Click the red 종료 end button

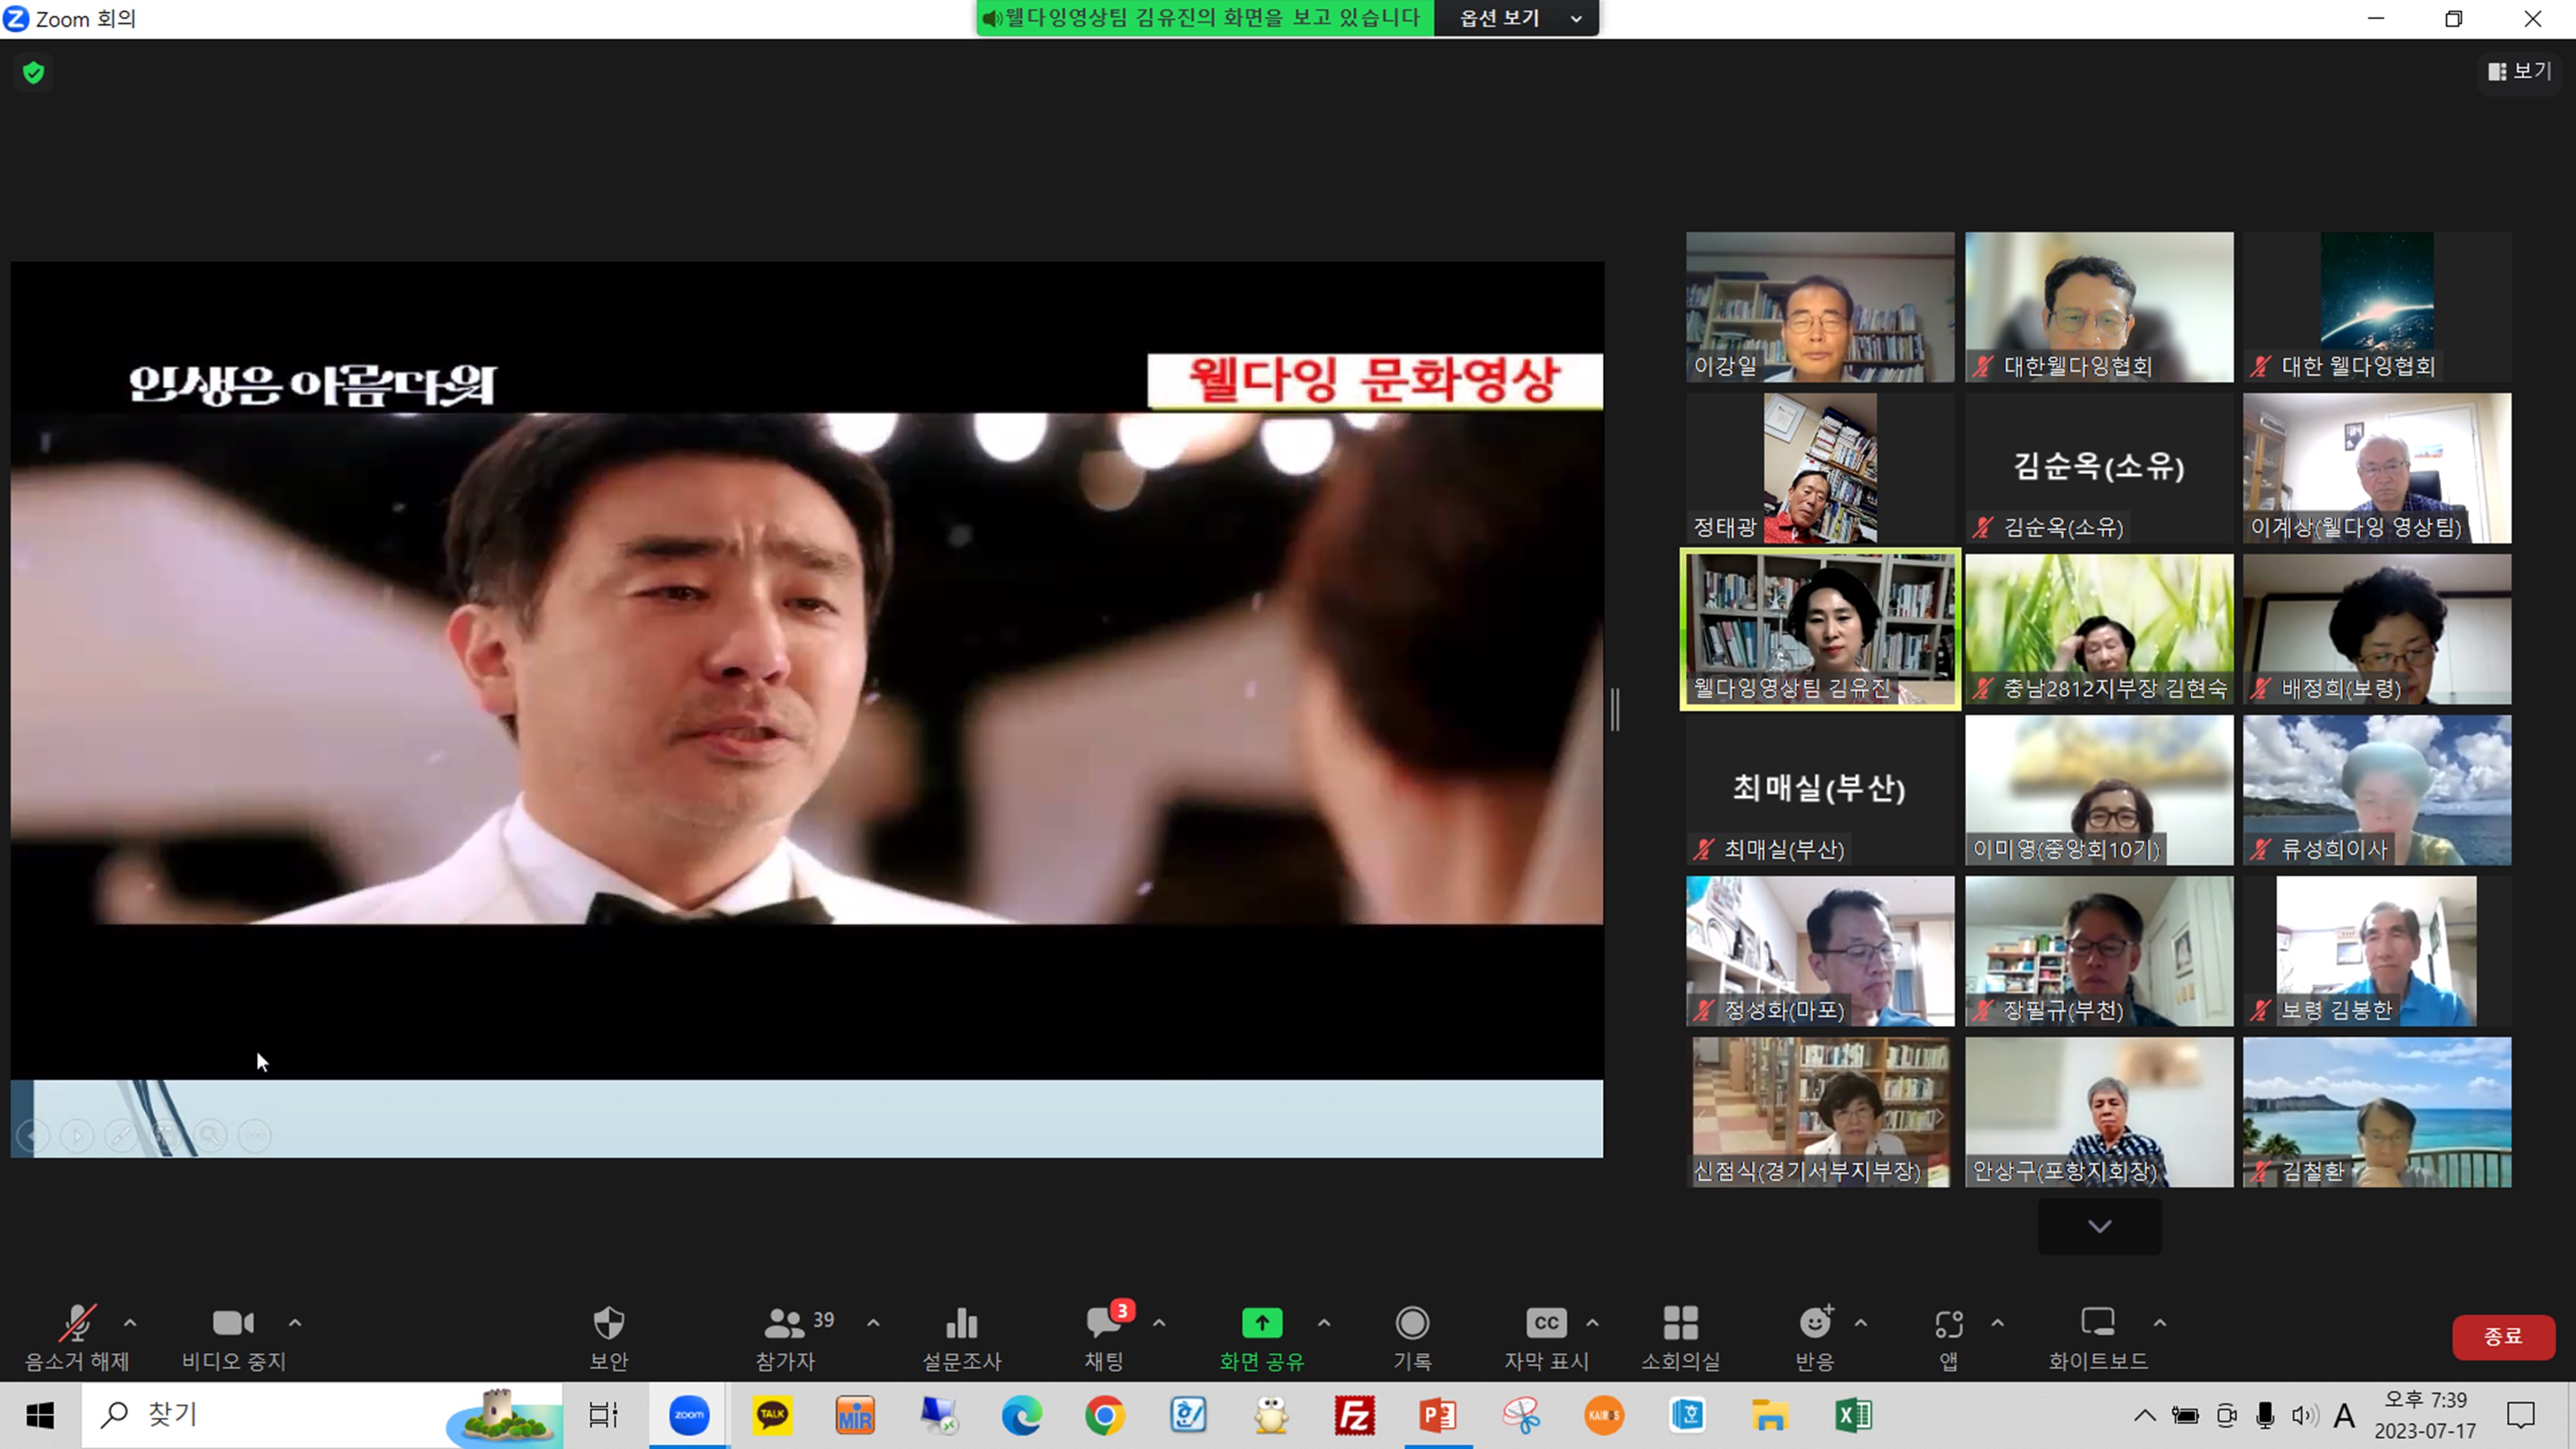click(x=2502, y=1336)
